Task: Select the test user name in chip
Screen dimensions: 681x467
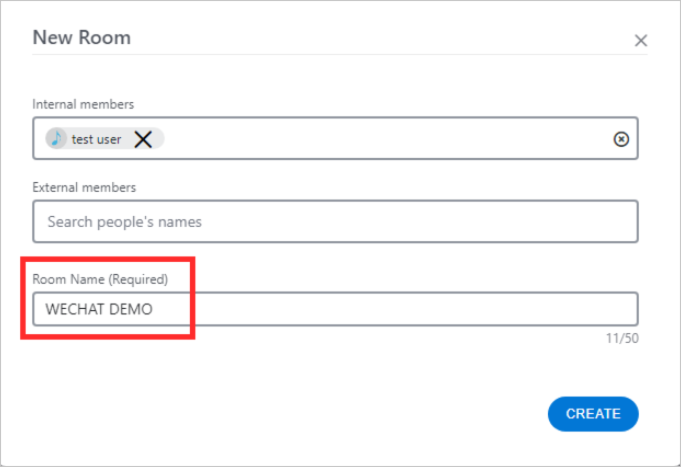Action: coord(96,139)
